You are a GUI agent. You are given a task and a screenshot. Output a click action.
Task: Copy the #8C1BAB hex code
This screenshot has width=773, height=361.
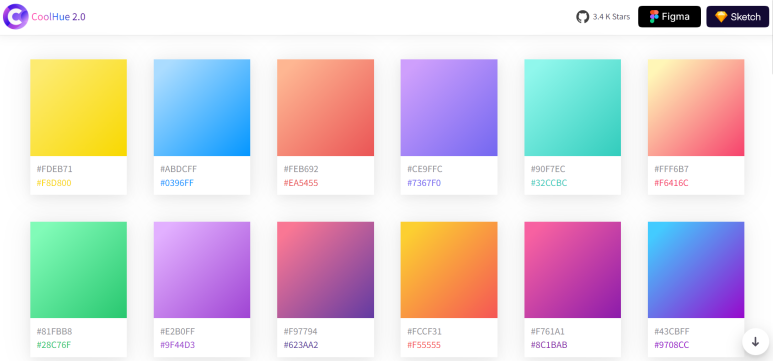coord(549,345)
